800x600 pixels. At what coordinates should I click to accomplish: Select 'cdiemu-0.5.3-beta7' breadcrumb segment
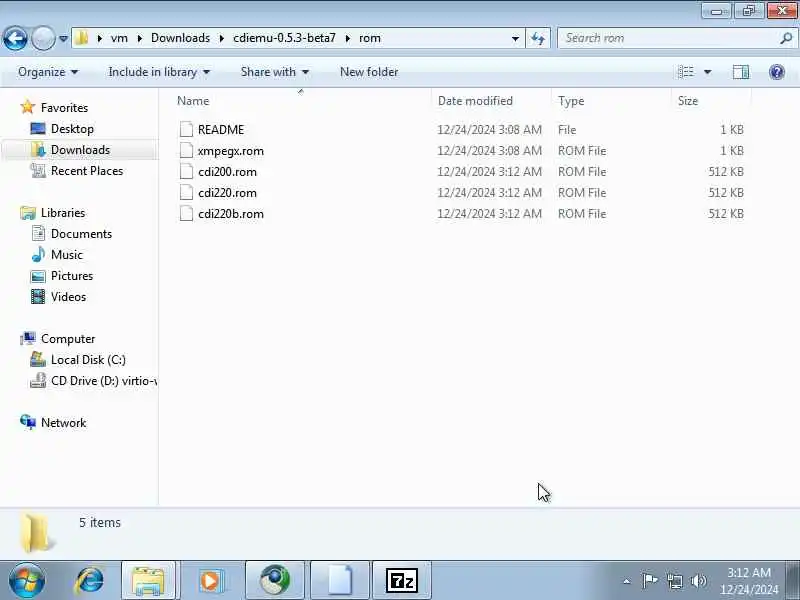284,38
